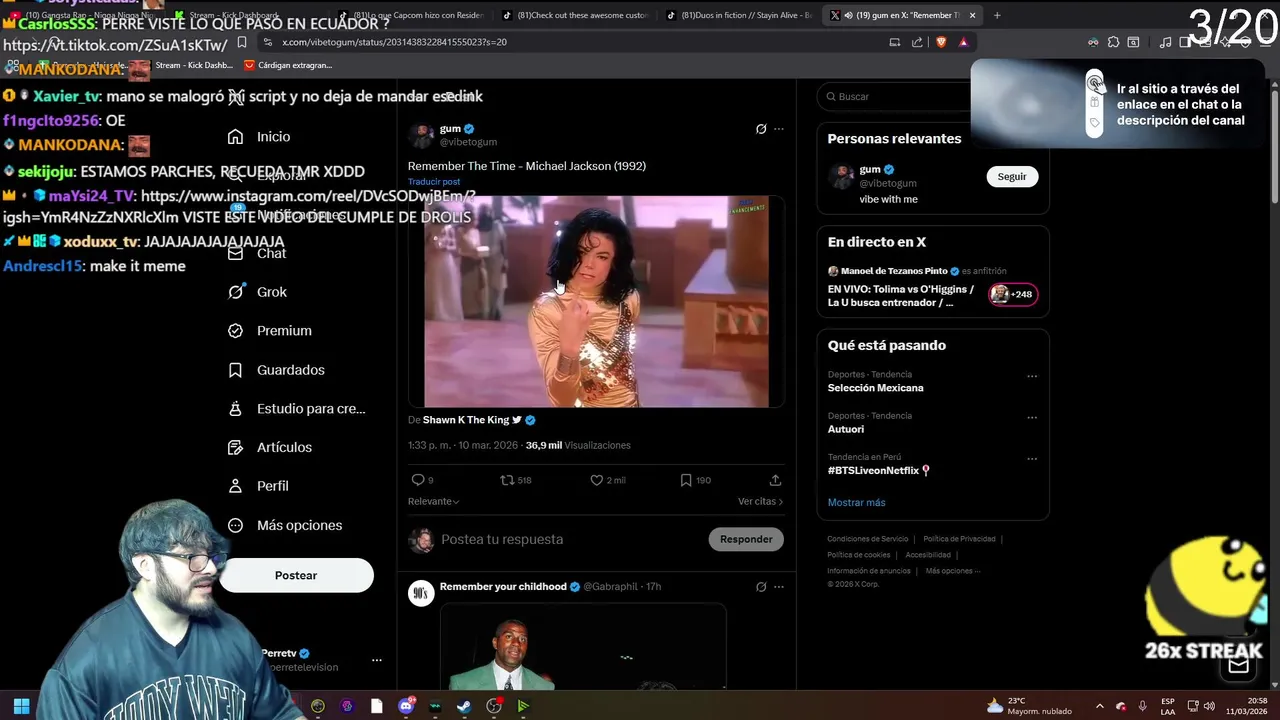Screen dimensions: 1280x720
Task: Expand footer Más opciones menu
Action: point(952,571)
